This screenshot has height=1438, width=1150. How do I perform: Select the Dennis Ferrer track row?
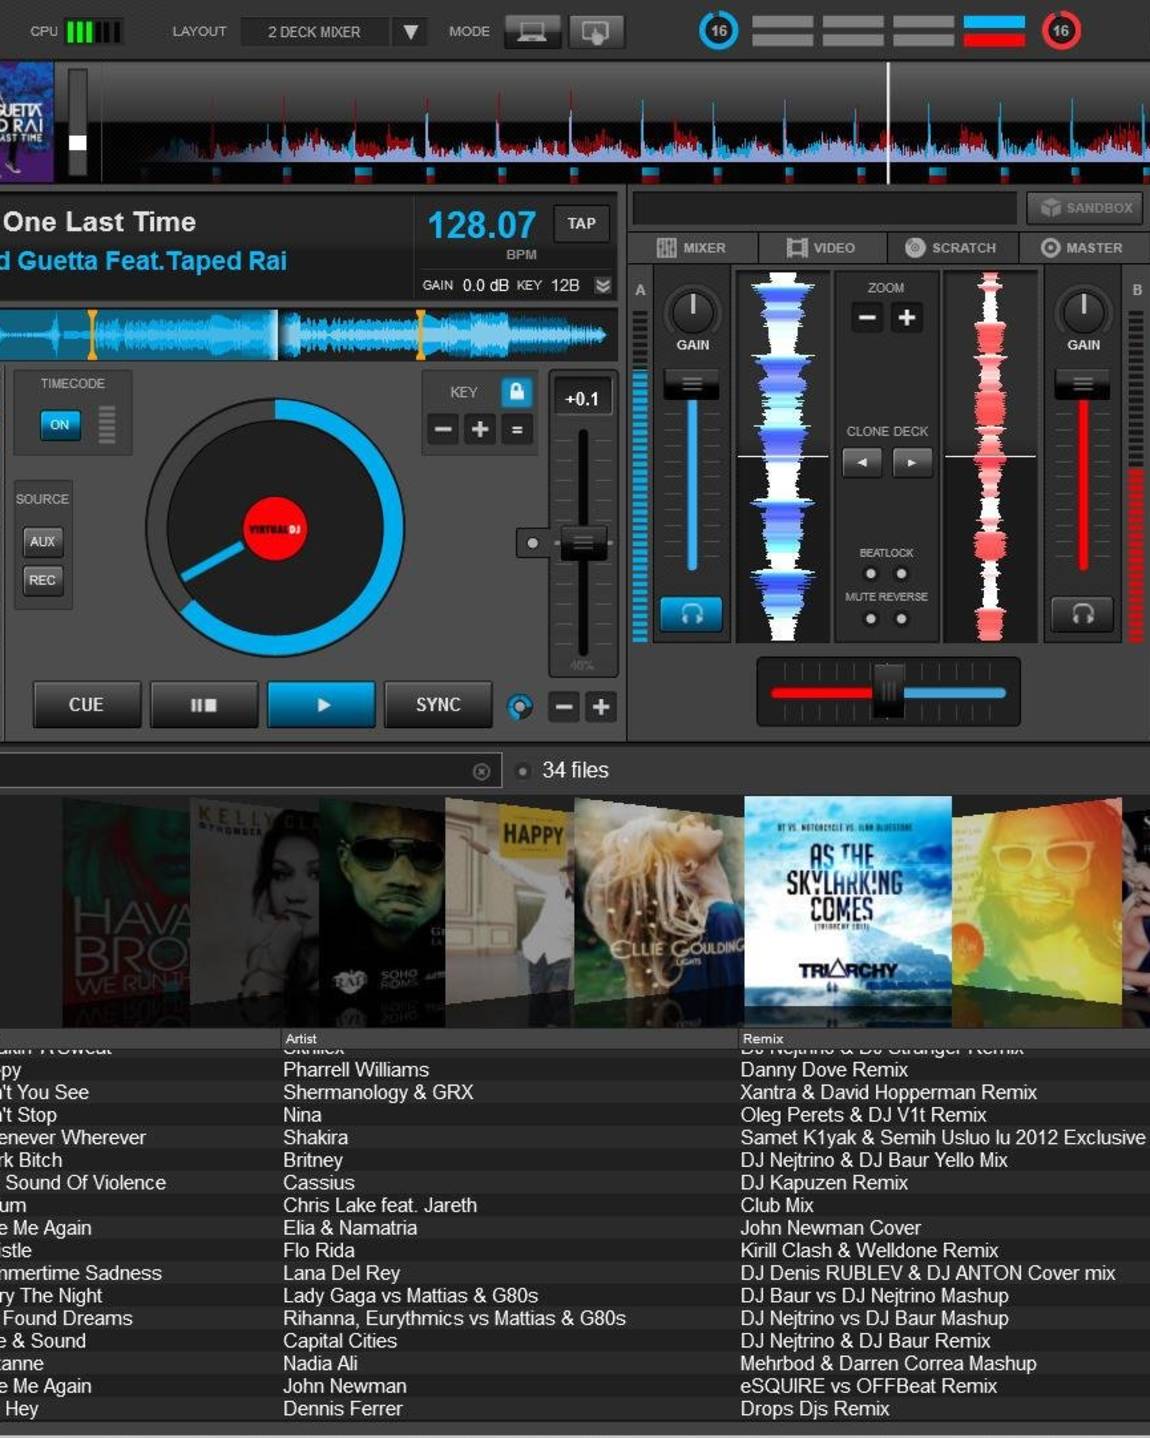point(575,1409)
